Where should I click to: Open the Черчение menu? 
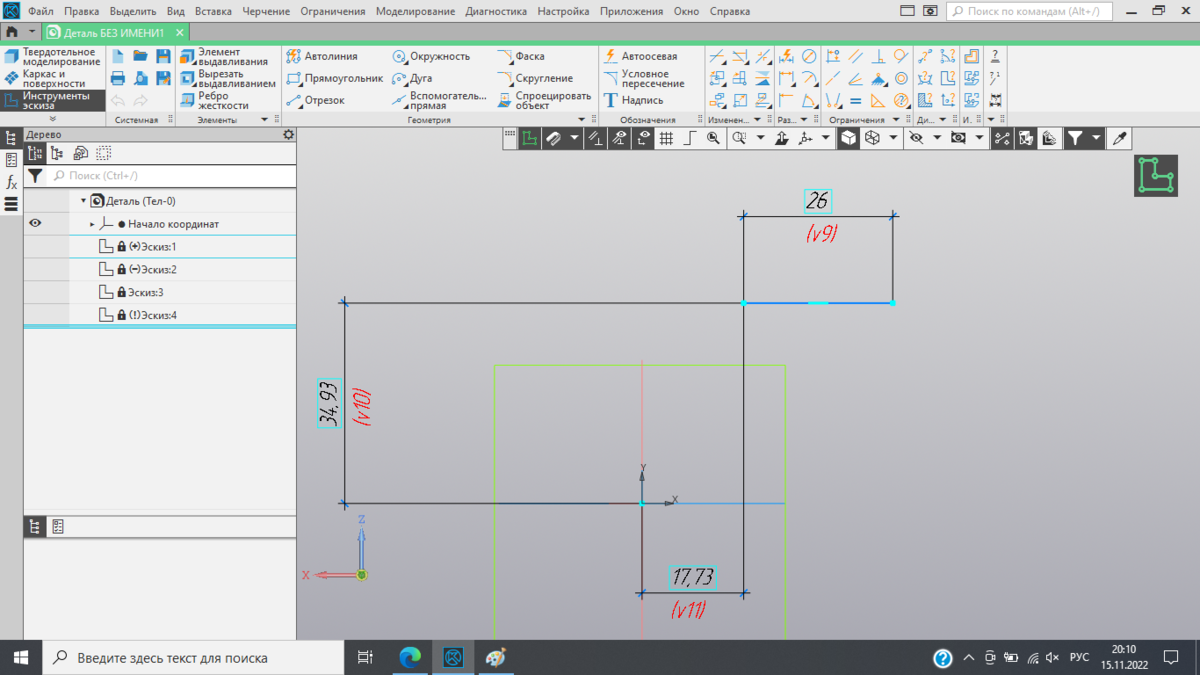tap(266, 11)
